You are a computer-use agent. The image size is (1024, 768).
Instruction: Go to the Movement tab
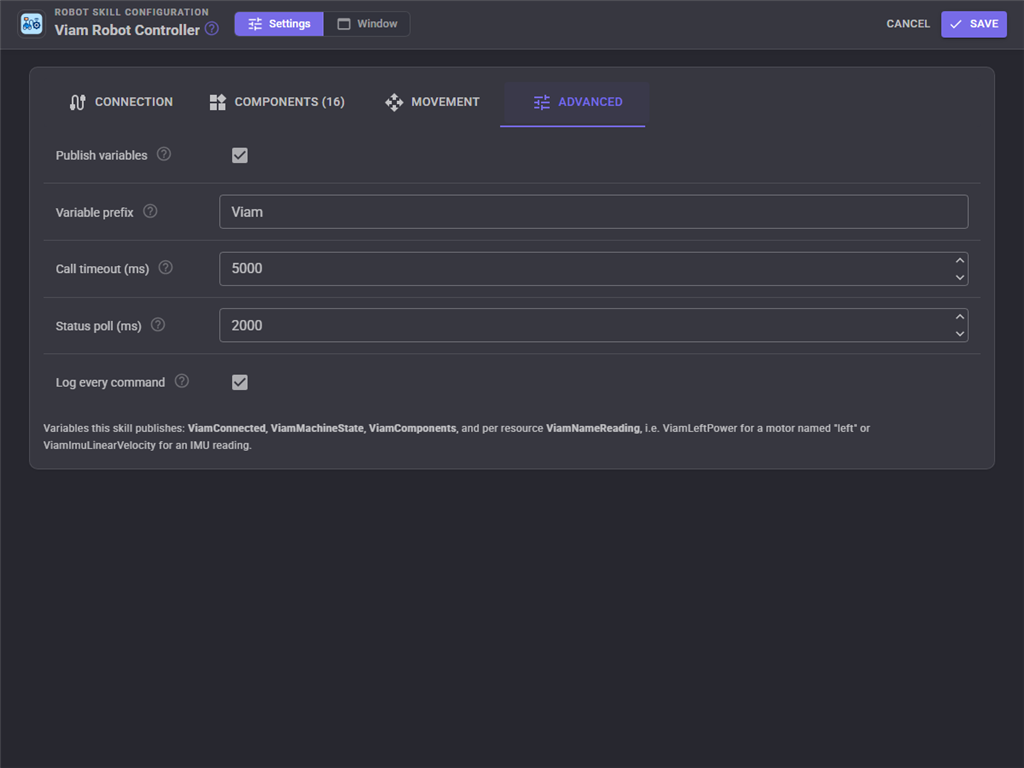pyautogui.click(x=432, y=102)
